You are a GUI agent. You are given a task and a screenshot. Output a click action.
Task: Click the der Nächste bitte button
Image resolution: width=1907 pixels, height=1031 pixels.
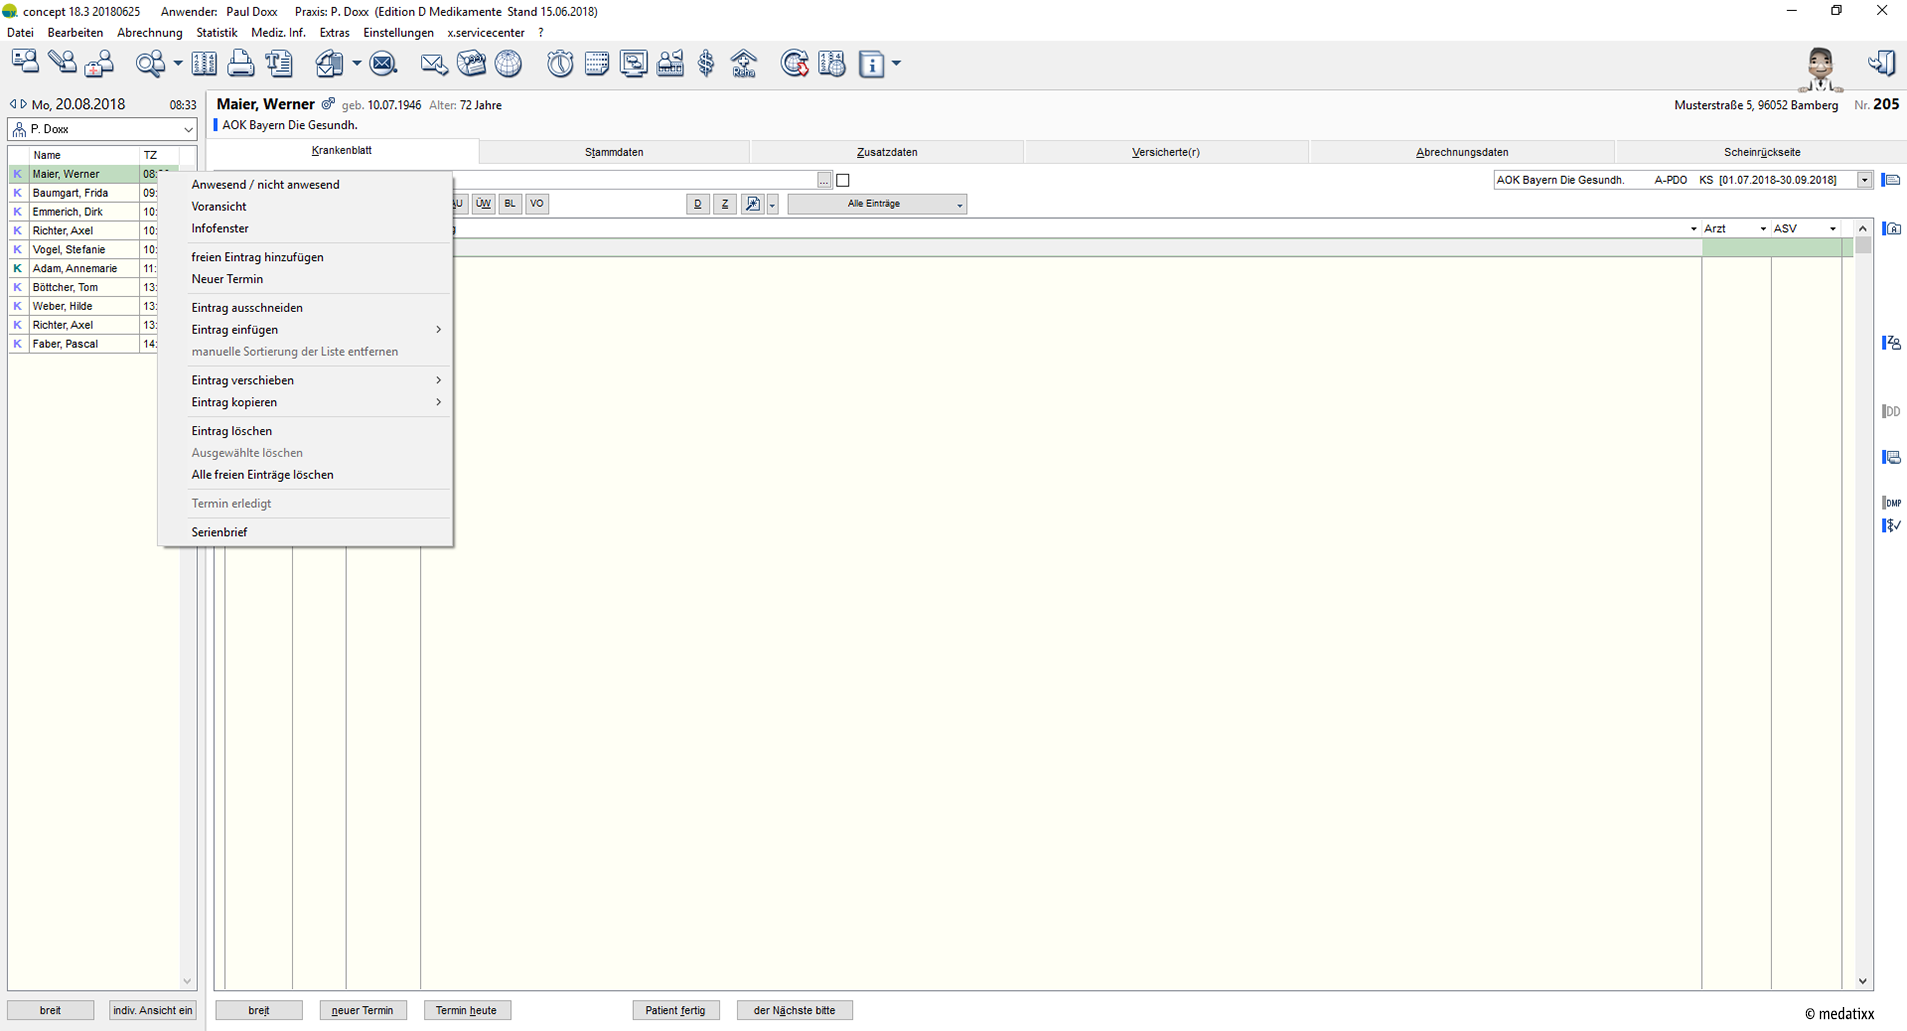794,1010
